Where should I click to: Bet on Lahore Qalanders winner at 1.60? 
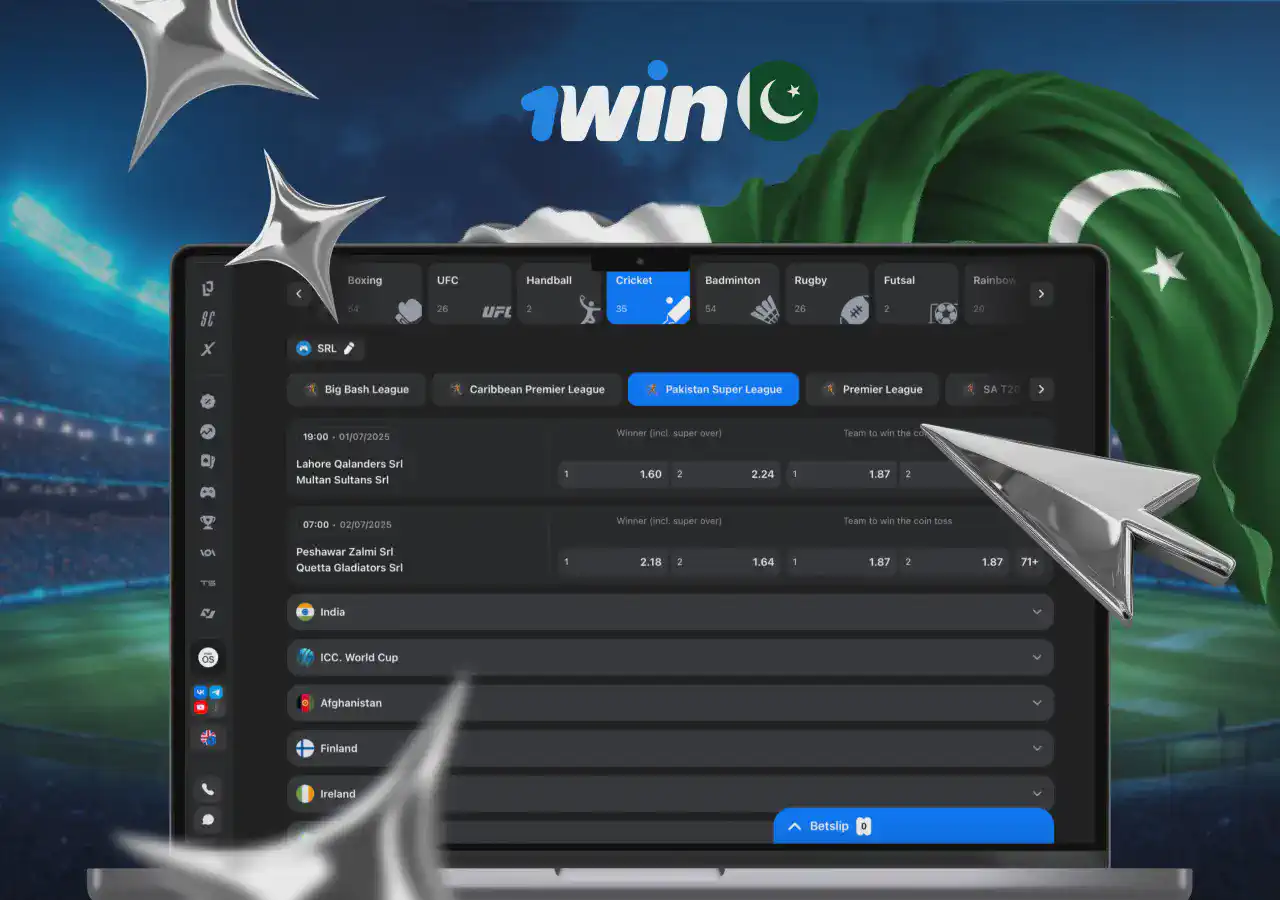click(x=613, y=474)
